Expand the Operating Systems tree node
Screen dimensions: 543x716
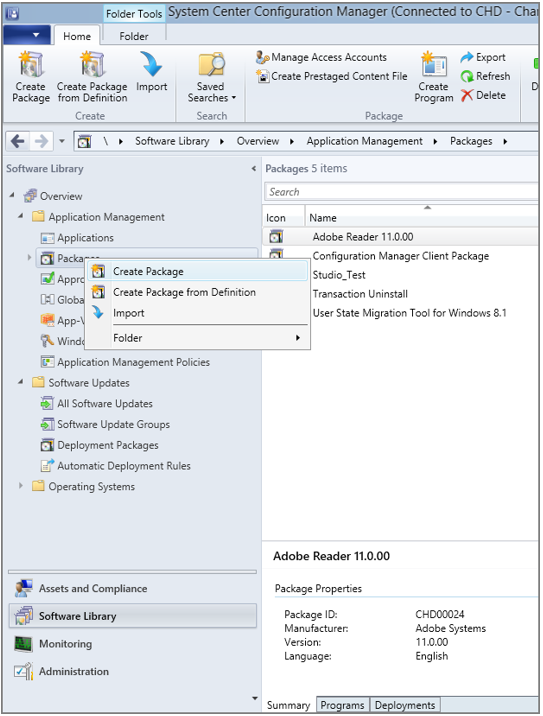coord(21,486)
